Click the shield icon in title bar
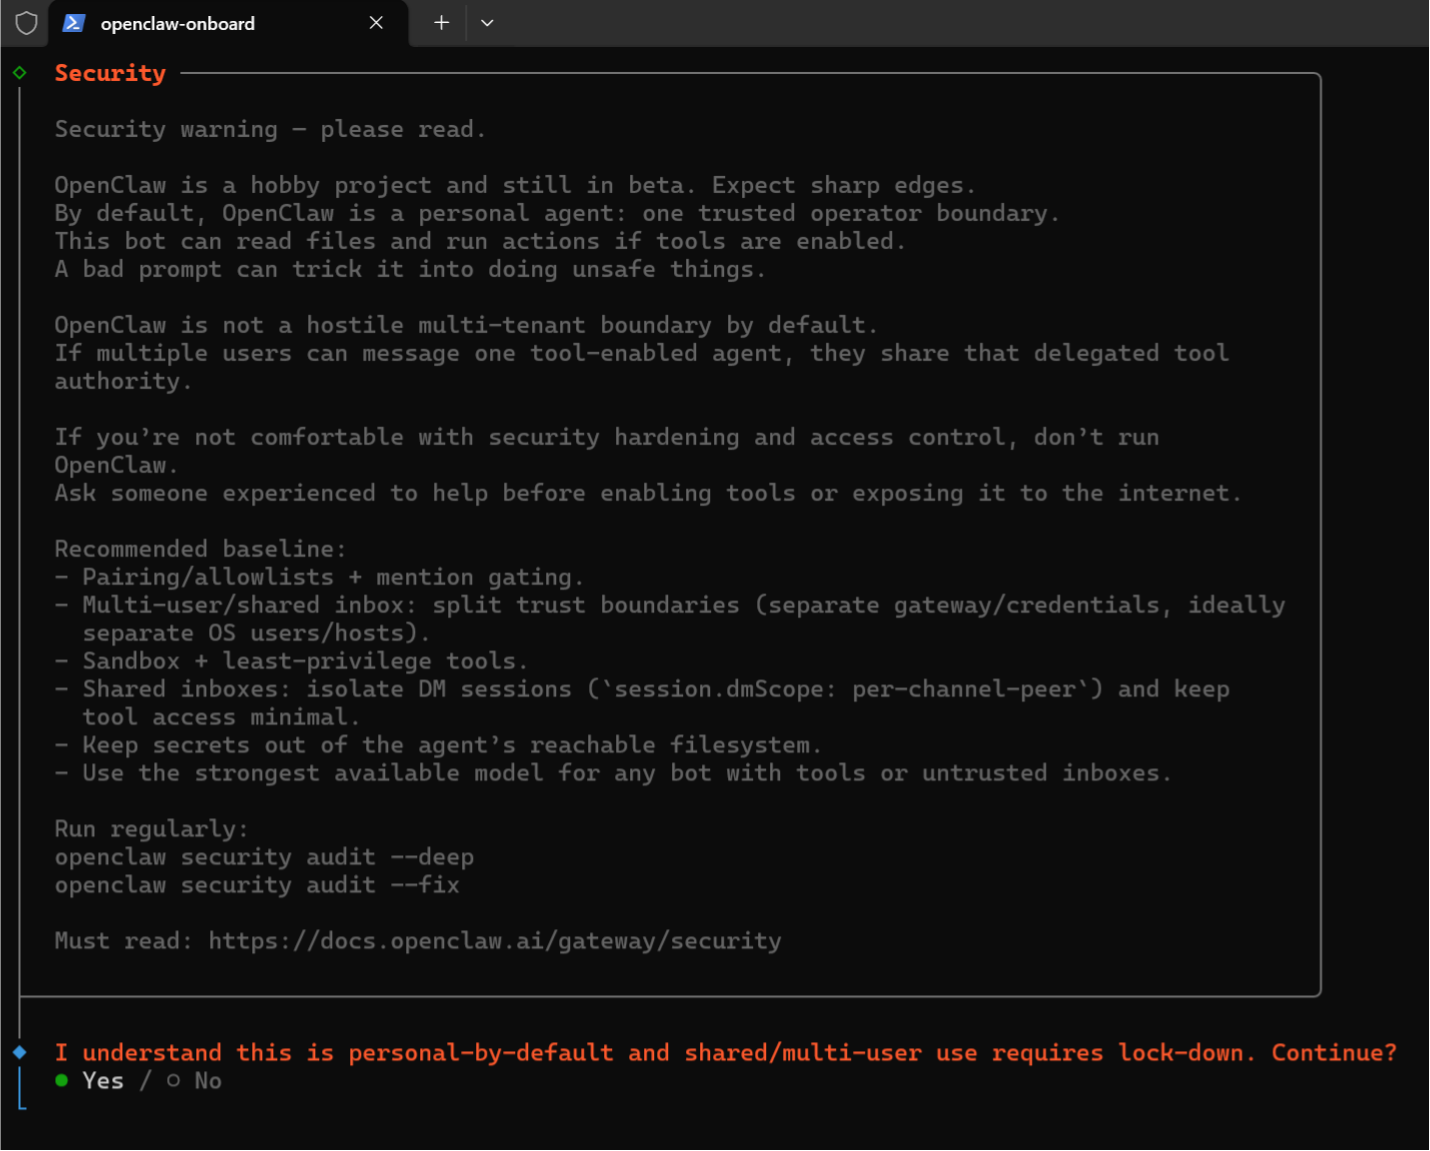1430x1151 pixels. (26, 23)
